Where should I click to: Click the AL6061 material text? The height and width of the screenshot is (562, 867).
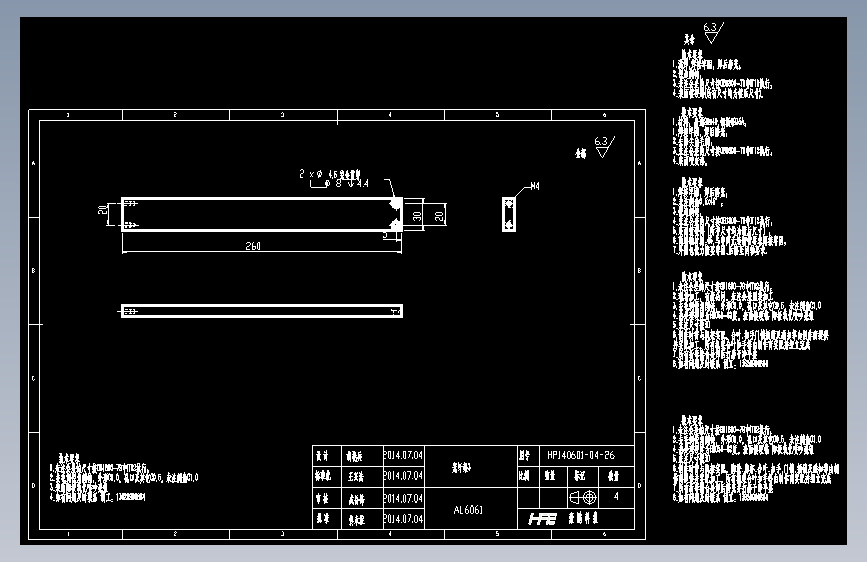click(x=468, y=510)
